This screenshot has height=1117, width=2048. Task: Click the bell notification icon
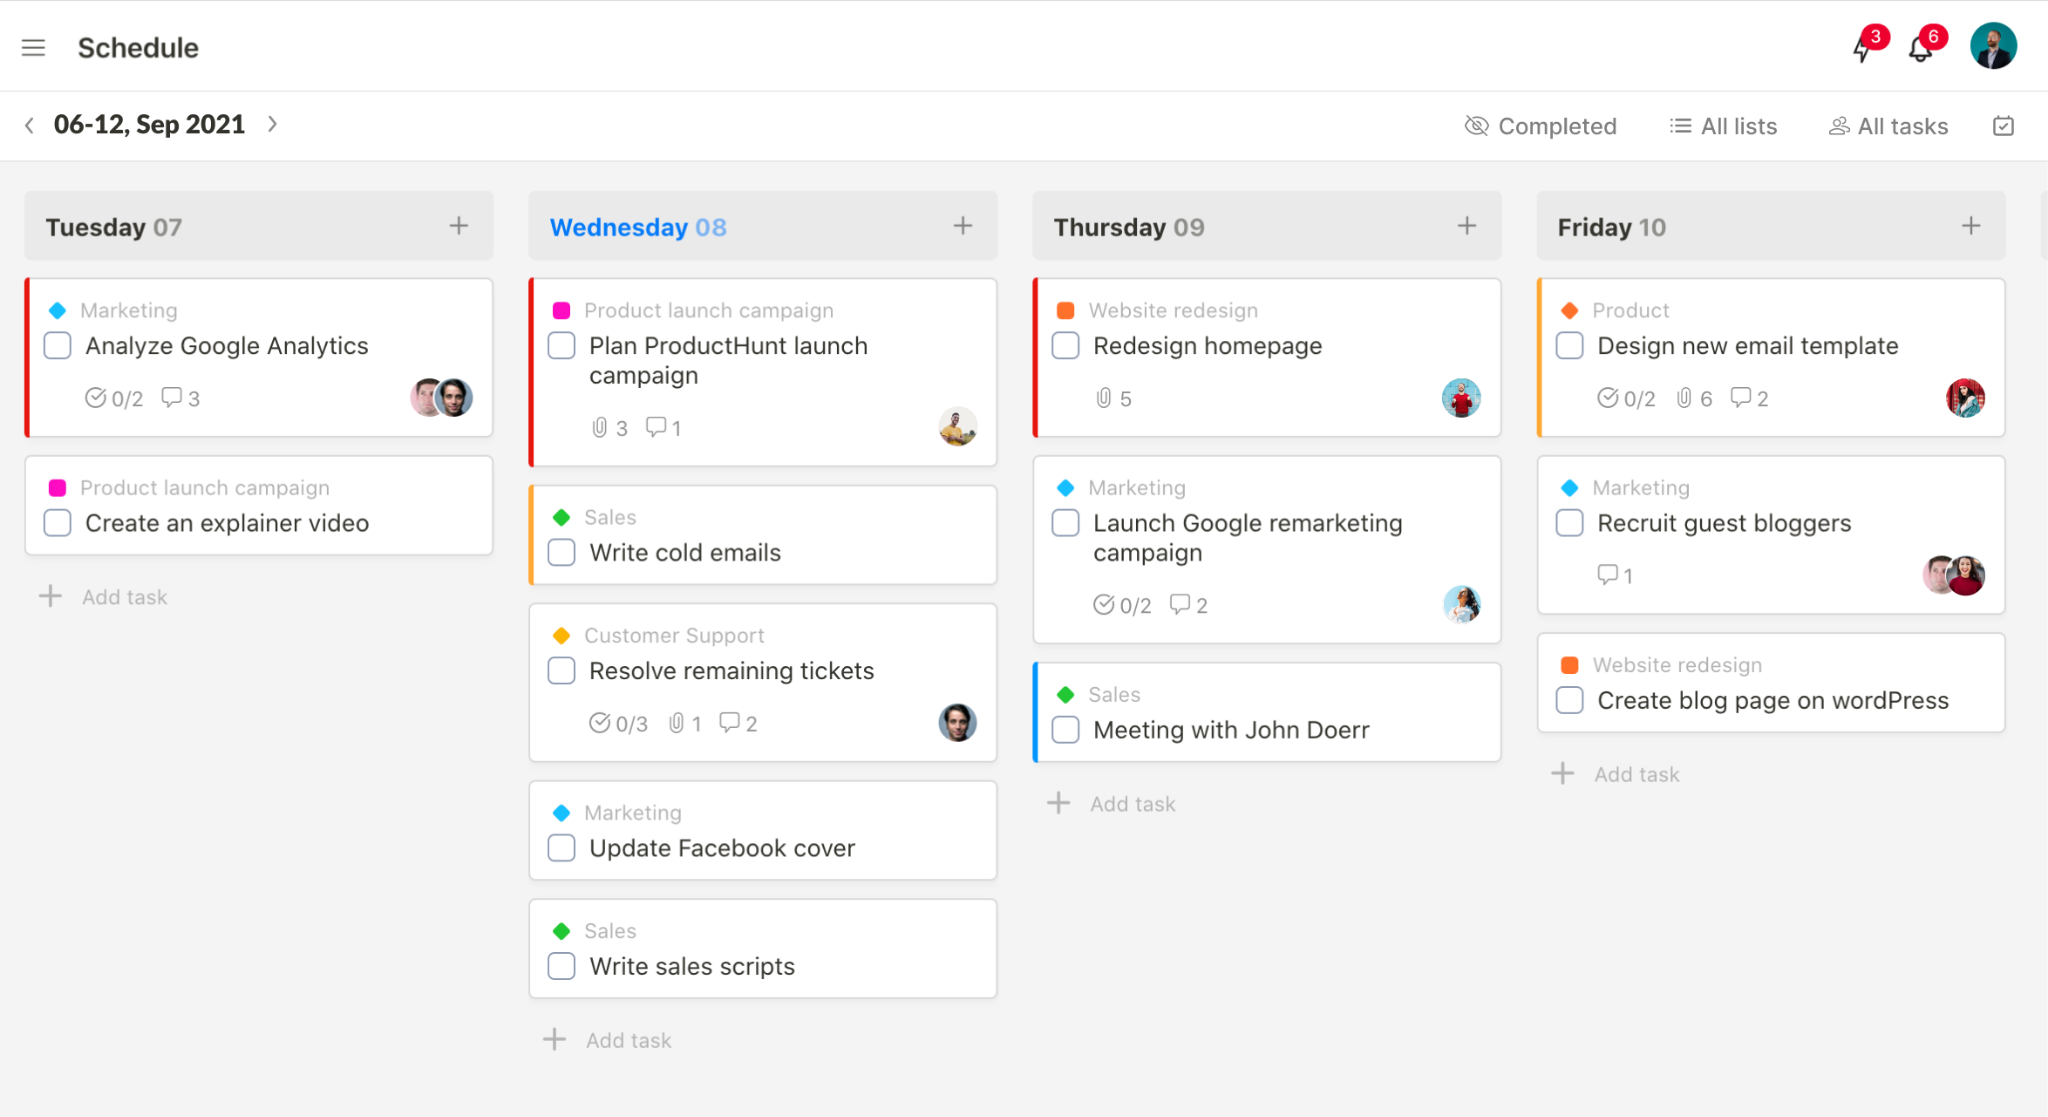point(1920,47)
